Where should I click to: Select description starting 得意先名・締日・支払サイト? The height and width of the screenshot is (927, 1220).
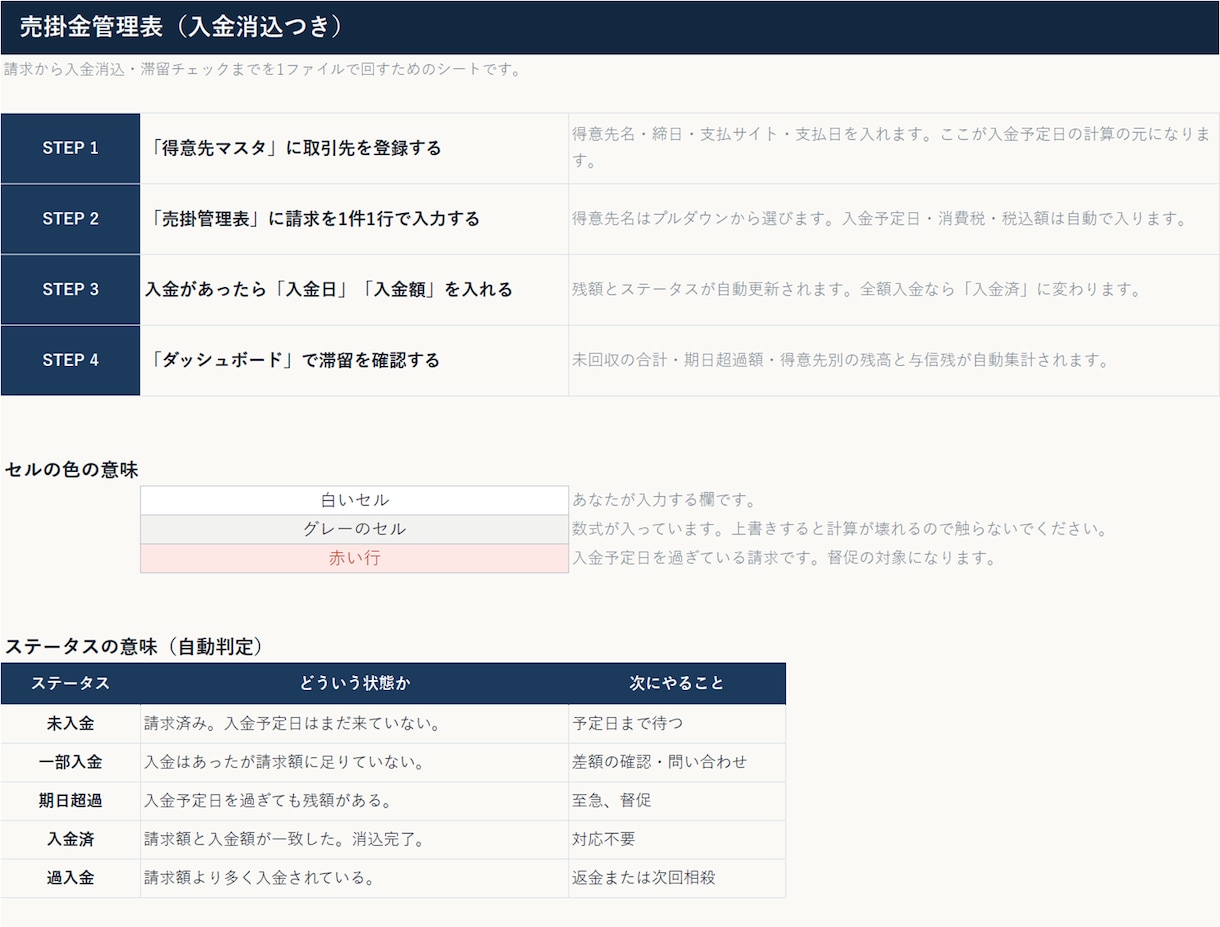tap(894, 148)
